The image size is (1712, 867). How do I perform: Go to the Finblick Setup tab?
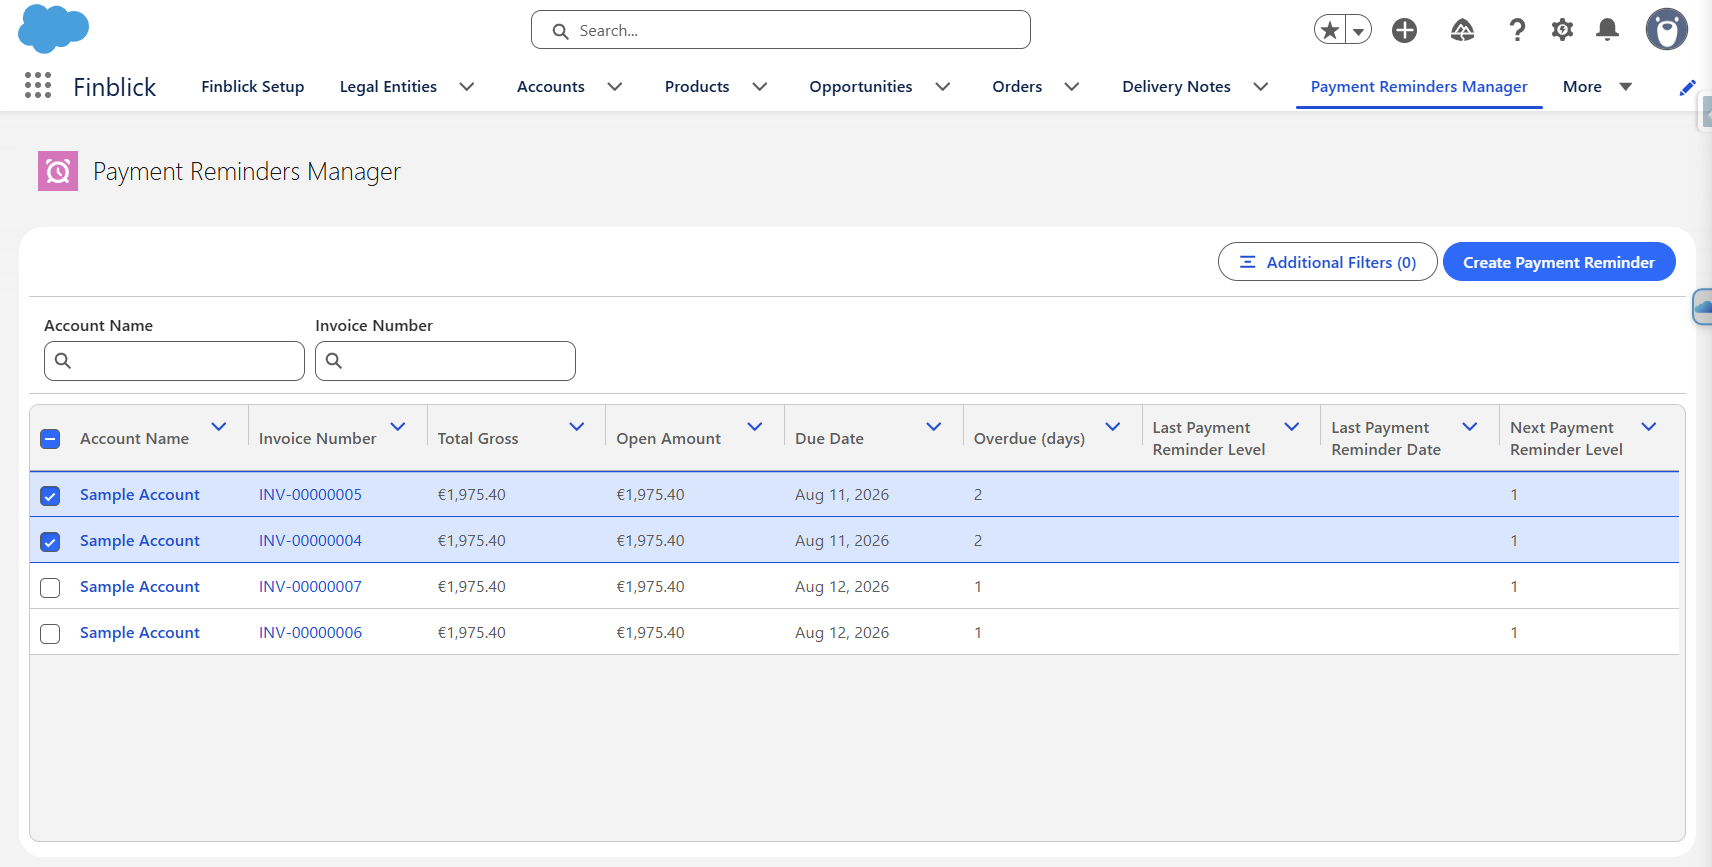coord(253,87)
